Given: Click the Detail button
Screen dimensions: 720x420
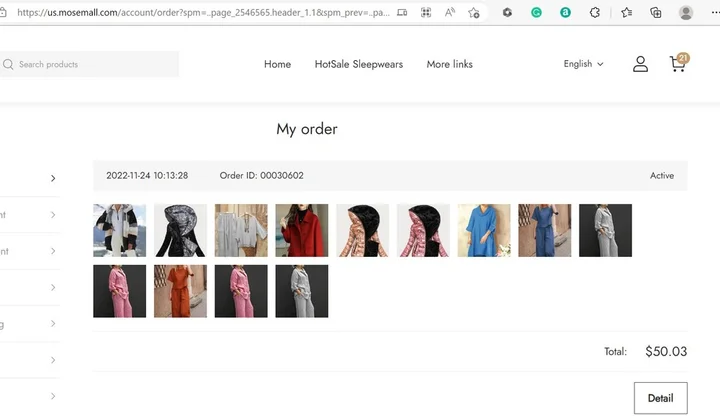Looking at the screenshot, I should [660, 398].
